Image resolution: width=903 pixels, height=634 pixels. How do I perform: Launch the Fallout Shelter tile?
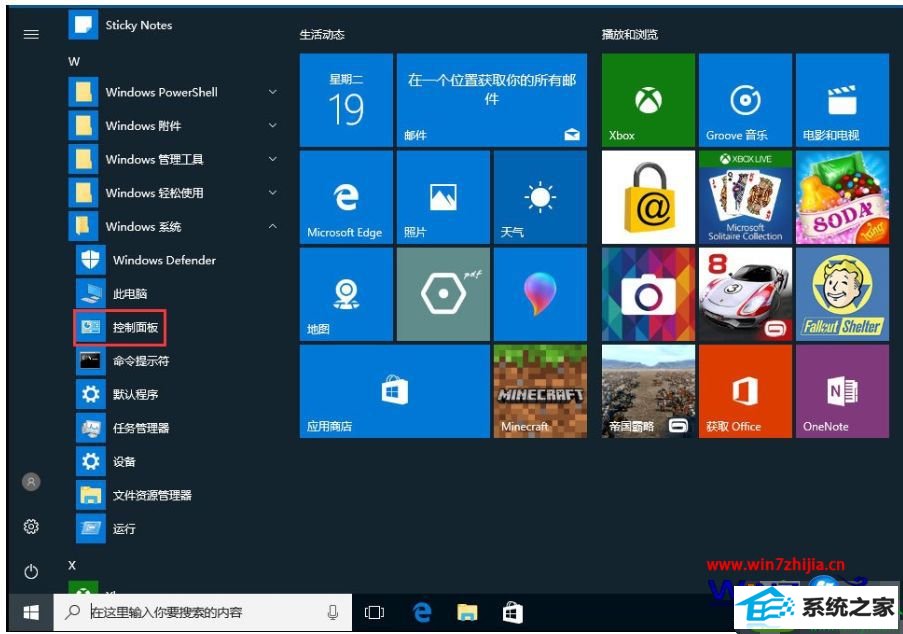843,294
